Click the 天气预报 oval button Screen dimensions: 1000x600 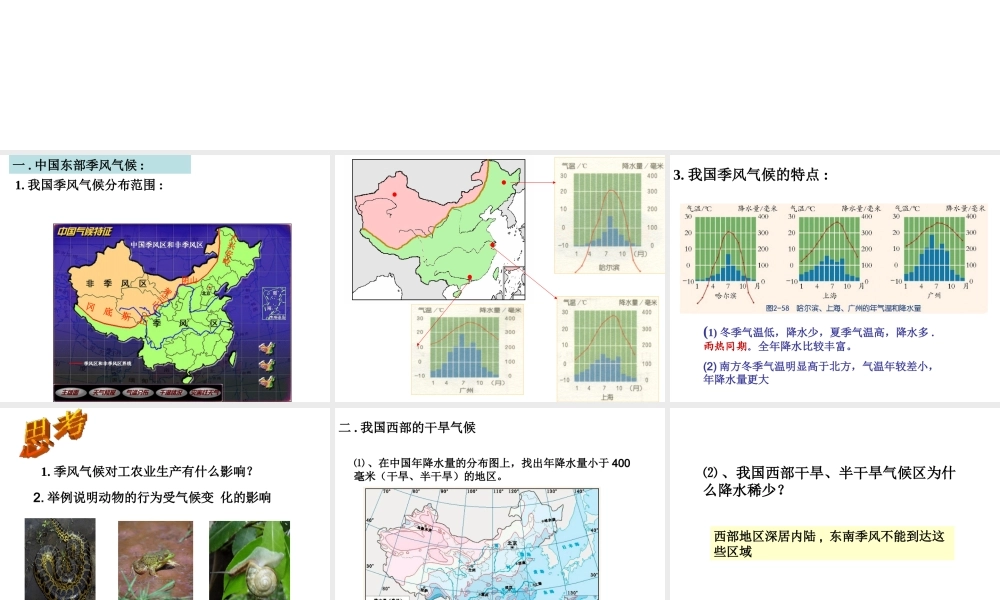[103, 393]
